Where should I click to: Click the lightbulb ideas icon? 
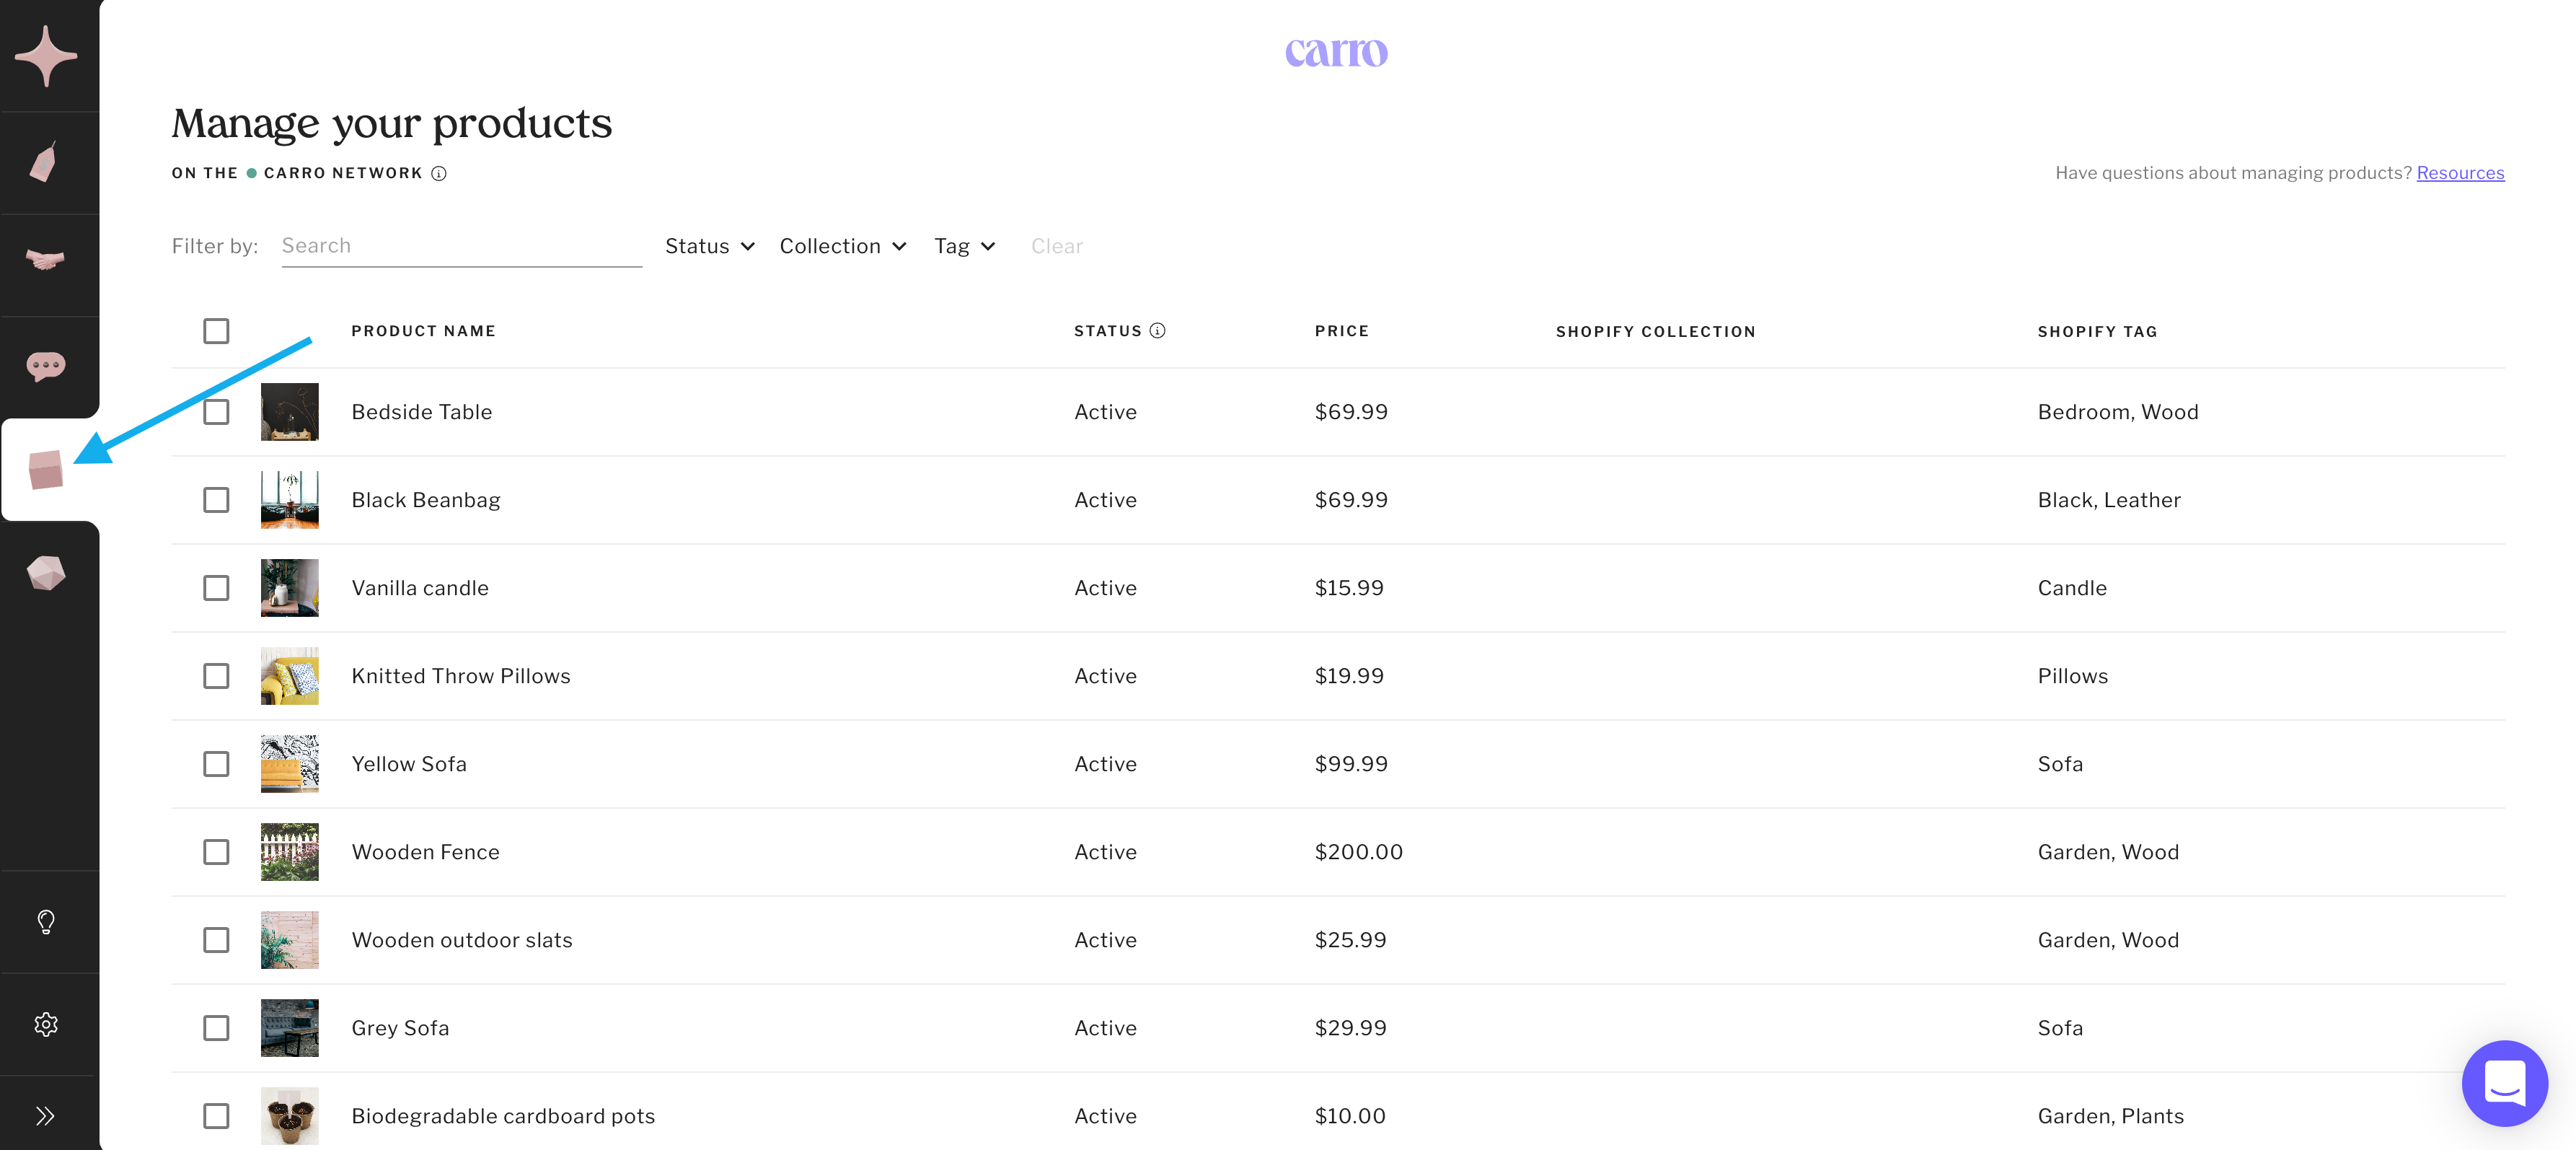[x=46, y=922]
